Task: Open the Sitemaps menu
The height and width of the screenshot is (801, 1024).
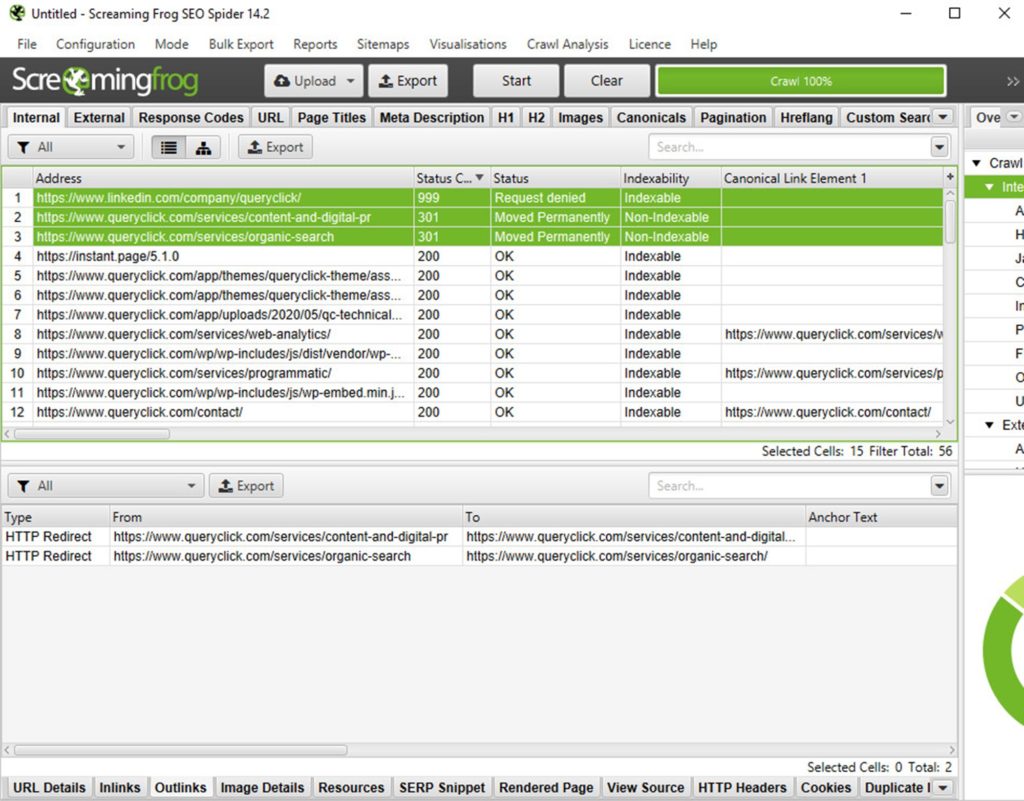Action: pyautogui.click(x=383, y=44)
